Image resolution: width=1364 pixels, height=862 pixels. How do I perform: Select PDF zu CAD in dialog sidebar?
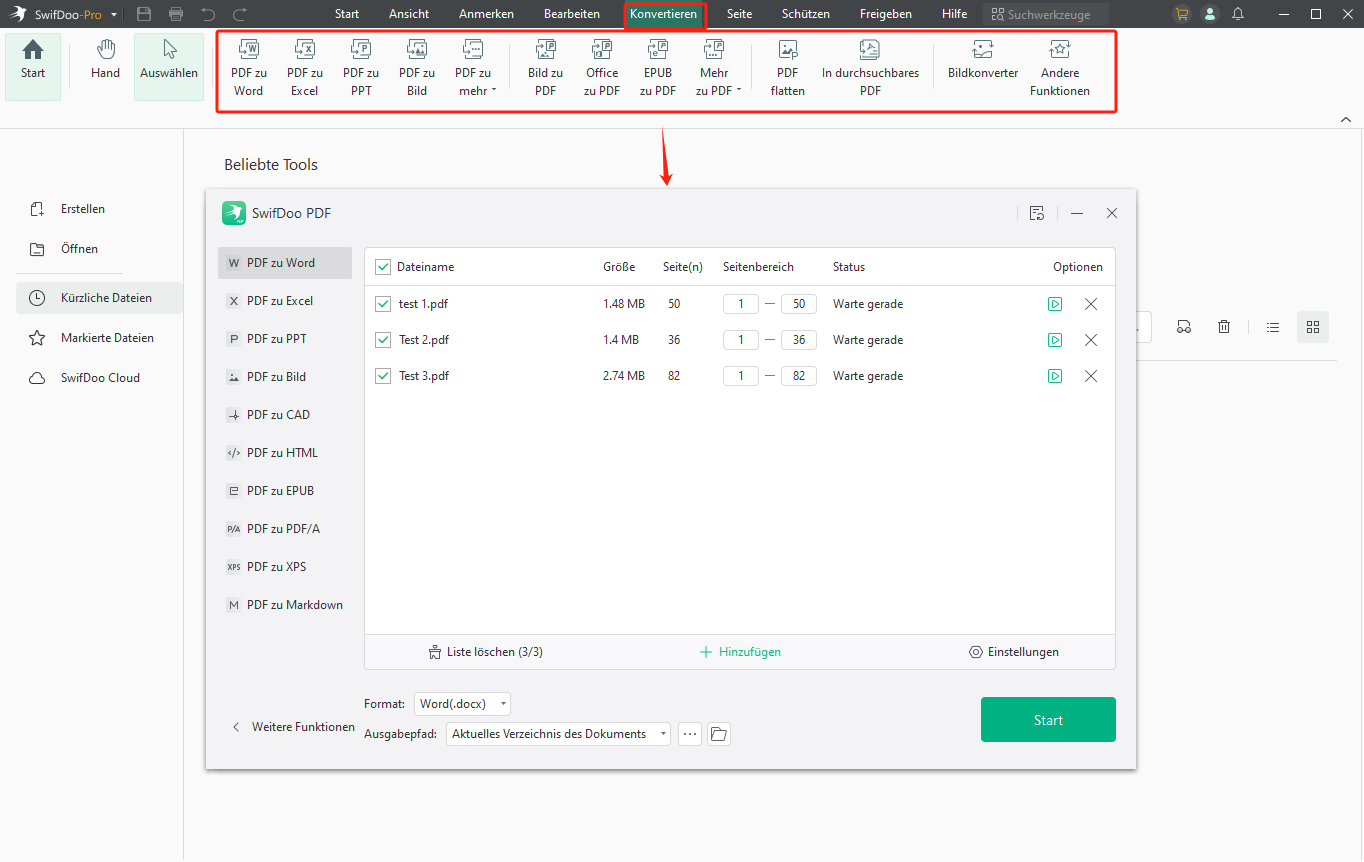click(285, 415)
